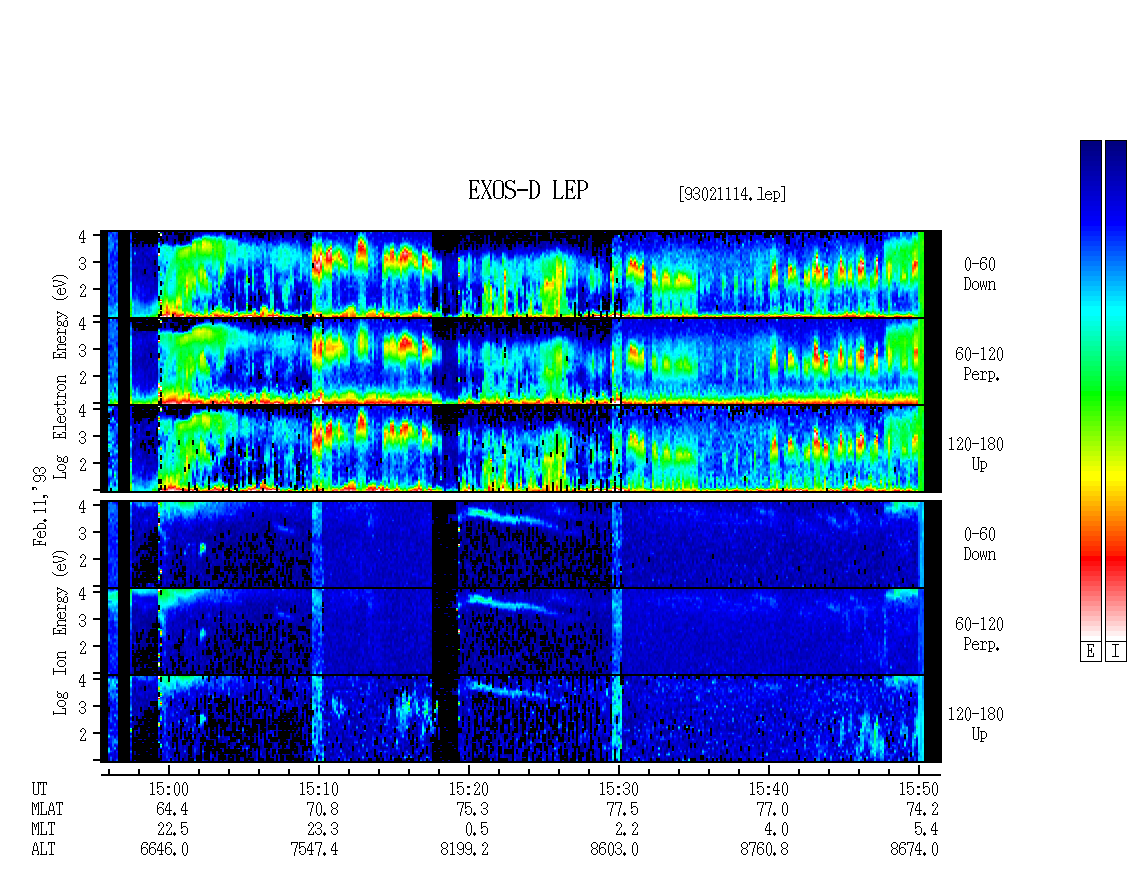Click the MLT value 4.0
Viewport: 1130px width, 875px height.
pos(776,830)
